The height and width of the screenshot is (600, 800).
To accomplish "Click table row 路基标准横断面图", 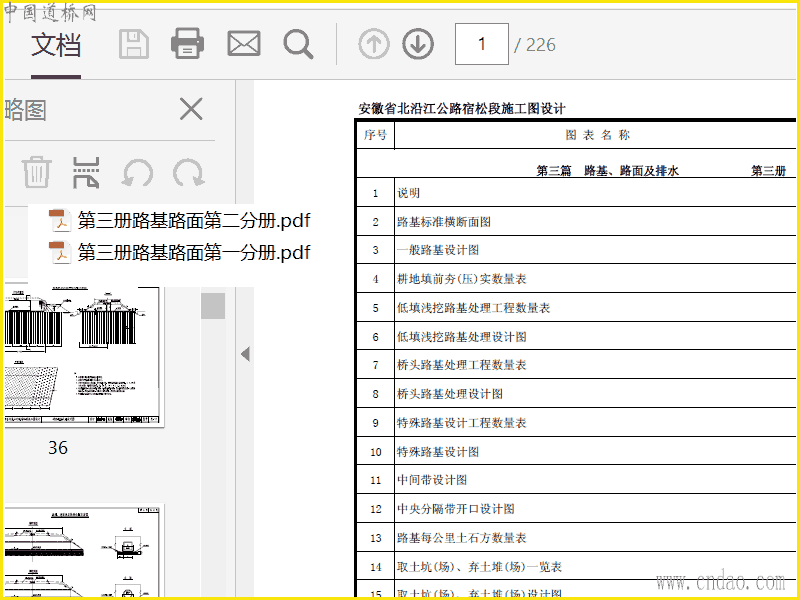I will click(x=576, y=221).
